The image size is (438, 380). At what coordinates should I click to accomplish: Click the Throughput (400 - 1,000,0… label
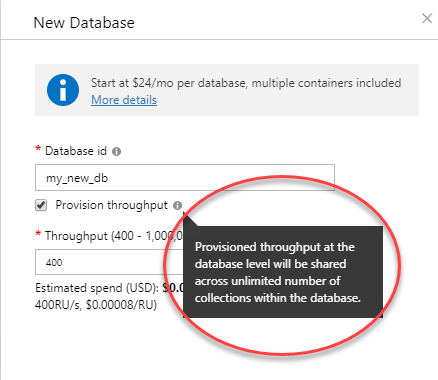tap(114, 236)
